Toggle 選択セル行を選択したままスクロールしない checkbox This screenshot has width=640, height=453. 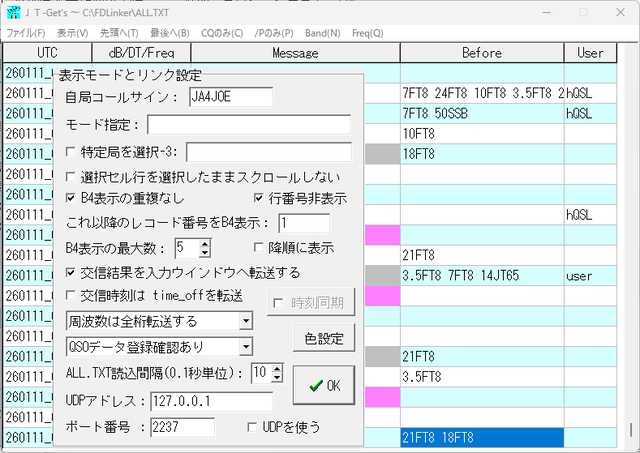tap(71, 177)
